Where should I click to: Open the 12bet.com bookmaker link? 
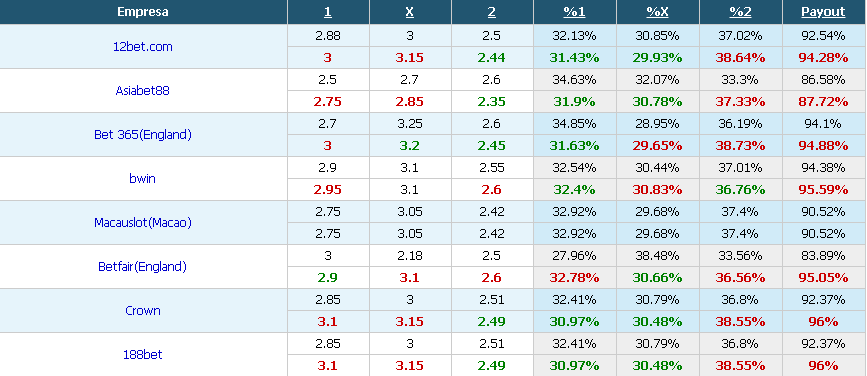tap(143, 47)
